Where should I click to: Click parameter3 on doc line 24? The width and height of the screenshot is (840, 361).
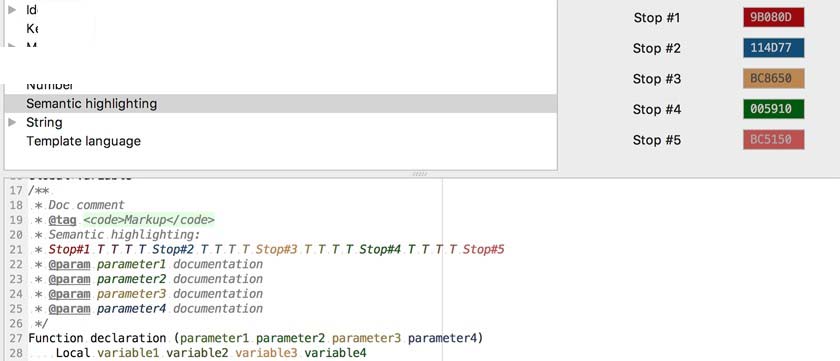pyautogui.click(x=131, y=294)
